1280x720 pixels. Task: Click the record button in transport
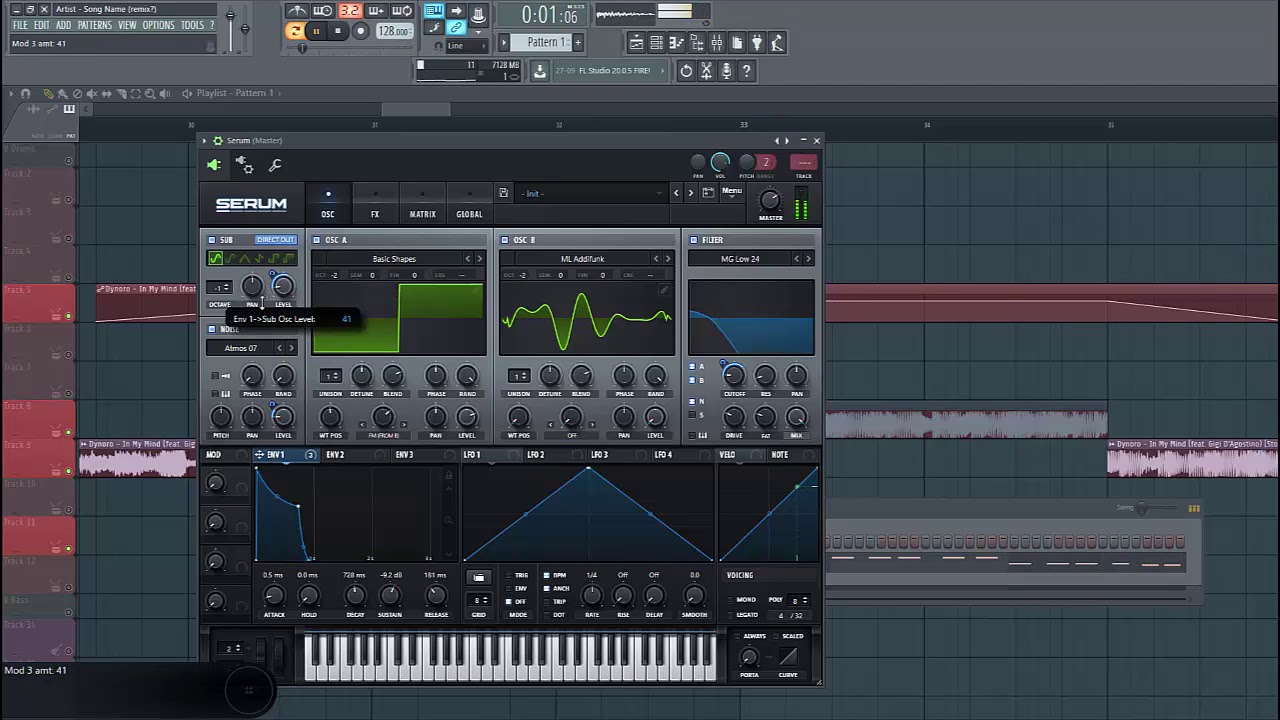click(361, 31)
